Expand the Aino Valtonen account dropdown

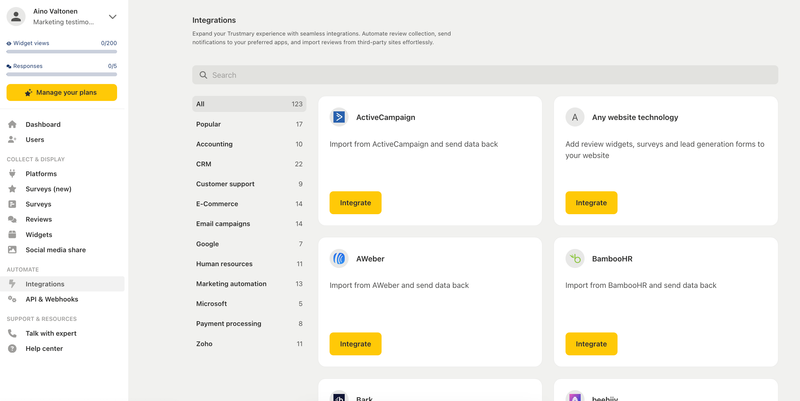112,17
